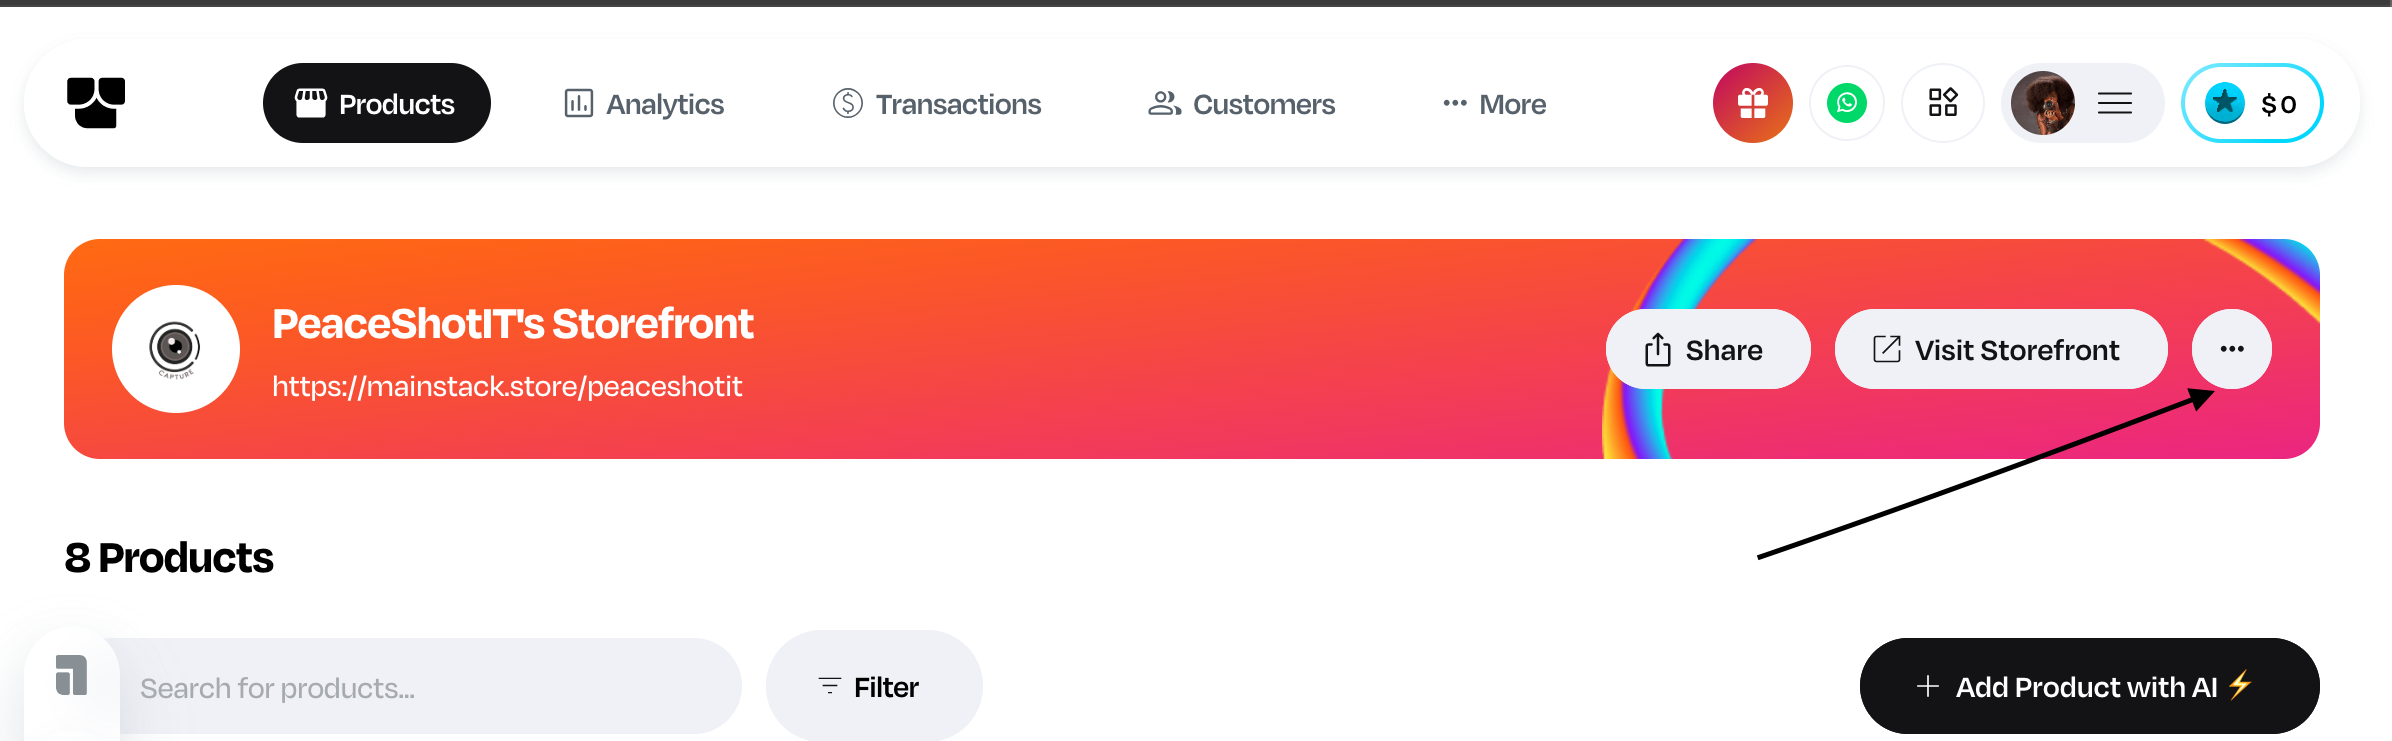Focus the Search for products field
This screenshot has height=741, width=2392.
[x=430, y=688]
